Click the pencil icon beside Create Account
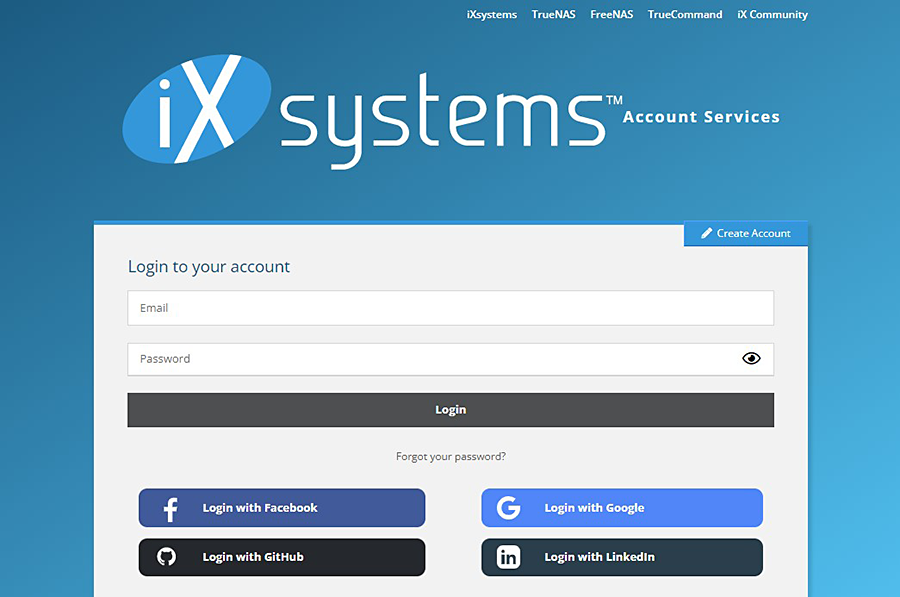 pyautogui.click(x=706, y=233)
